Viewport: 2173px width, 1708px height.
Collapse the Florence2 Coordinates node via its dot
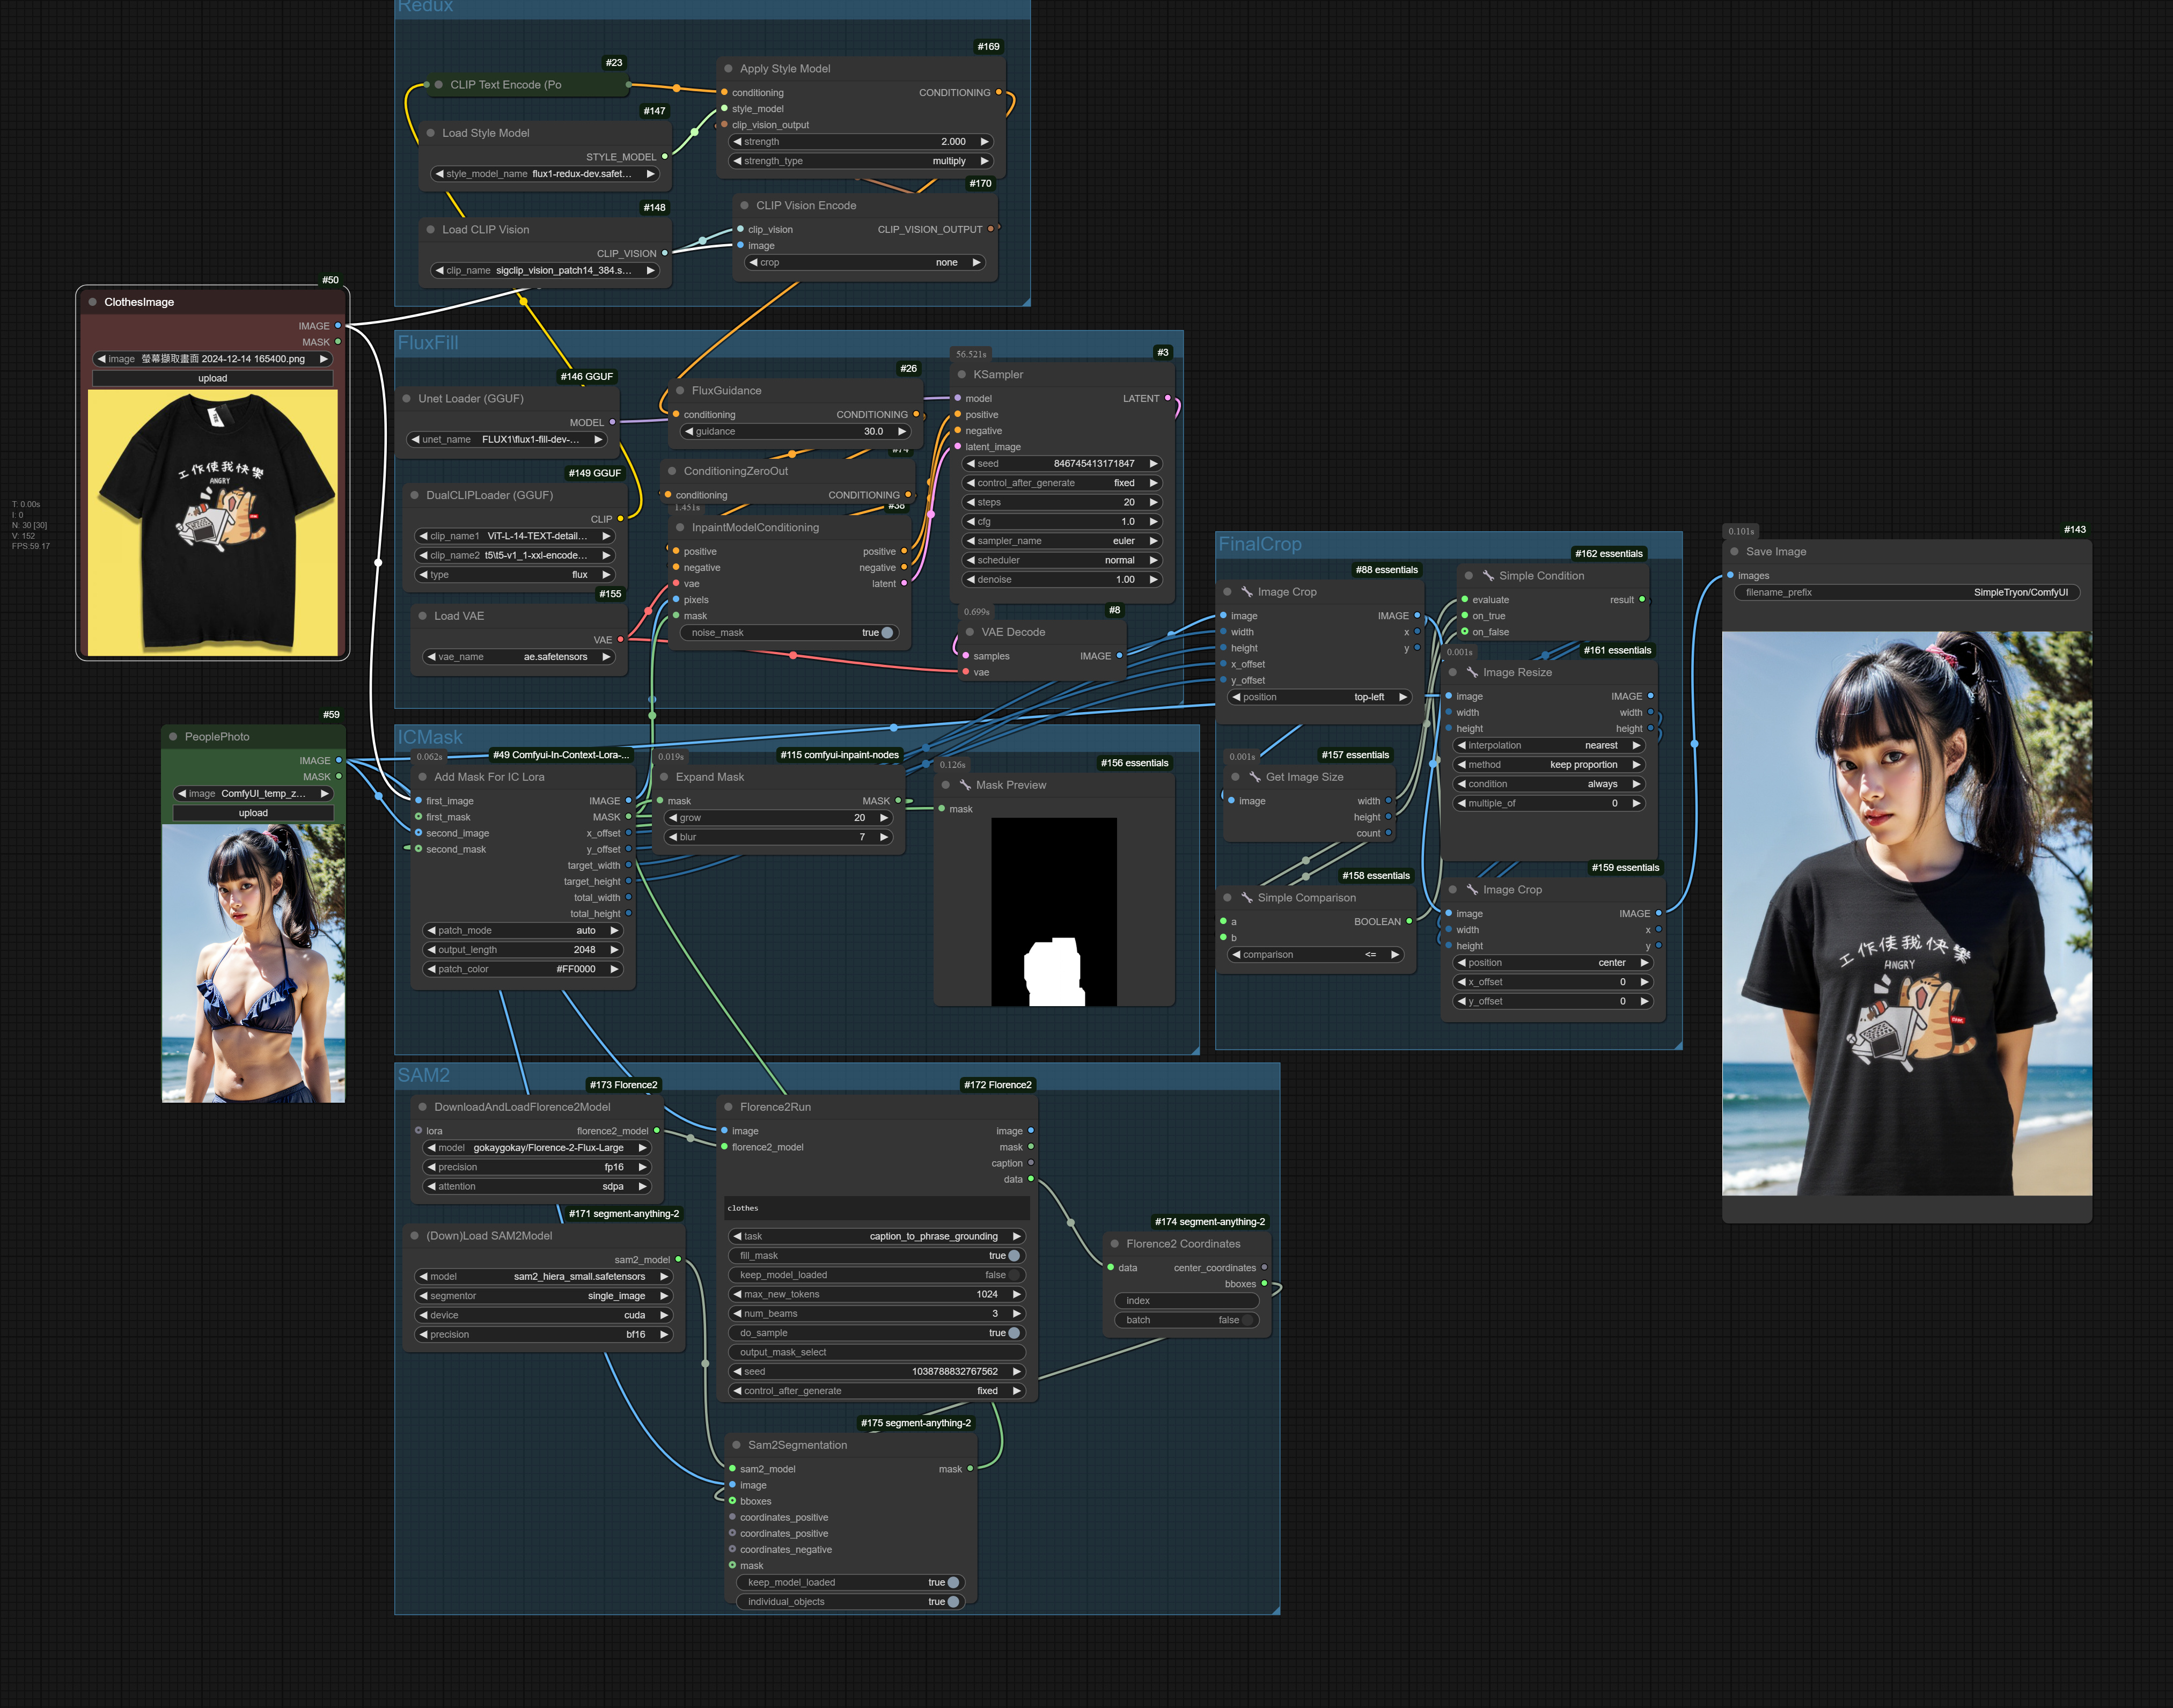point(1115,1244)
